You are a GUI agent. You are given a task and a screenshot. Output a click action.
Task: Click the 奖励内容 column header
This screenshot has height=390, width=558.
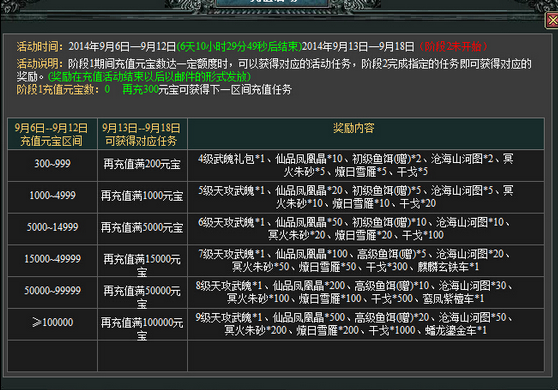click(365, 133)
